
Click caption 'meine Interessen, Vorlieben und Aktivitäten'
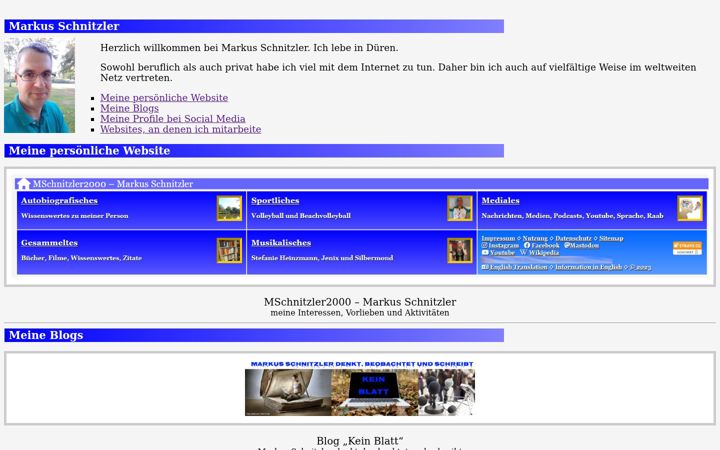coord(360,313)
